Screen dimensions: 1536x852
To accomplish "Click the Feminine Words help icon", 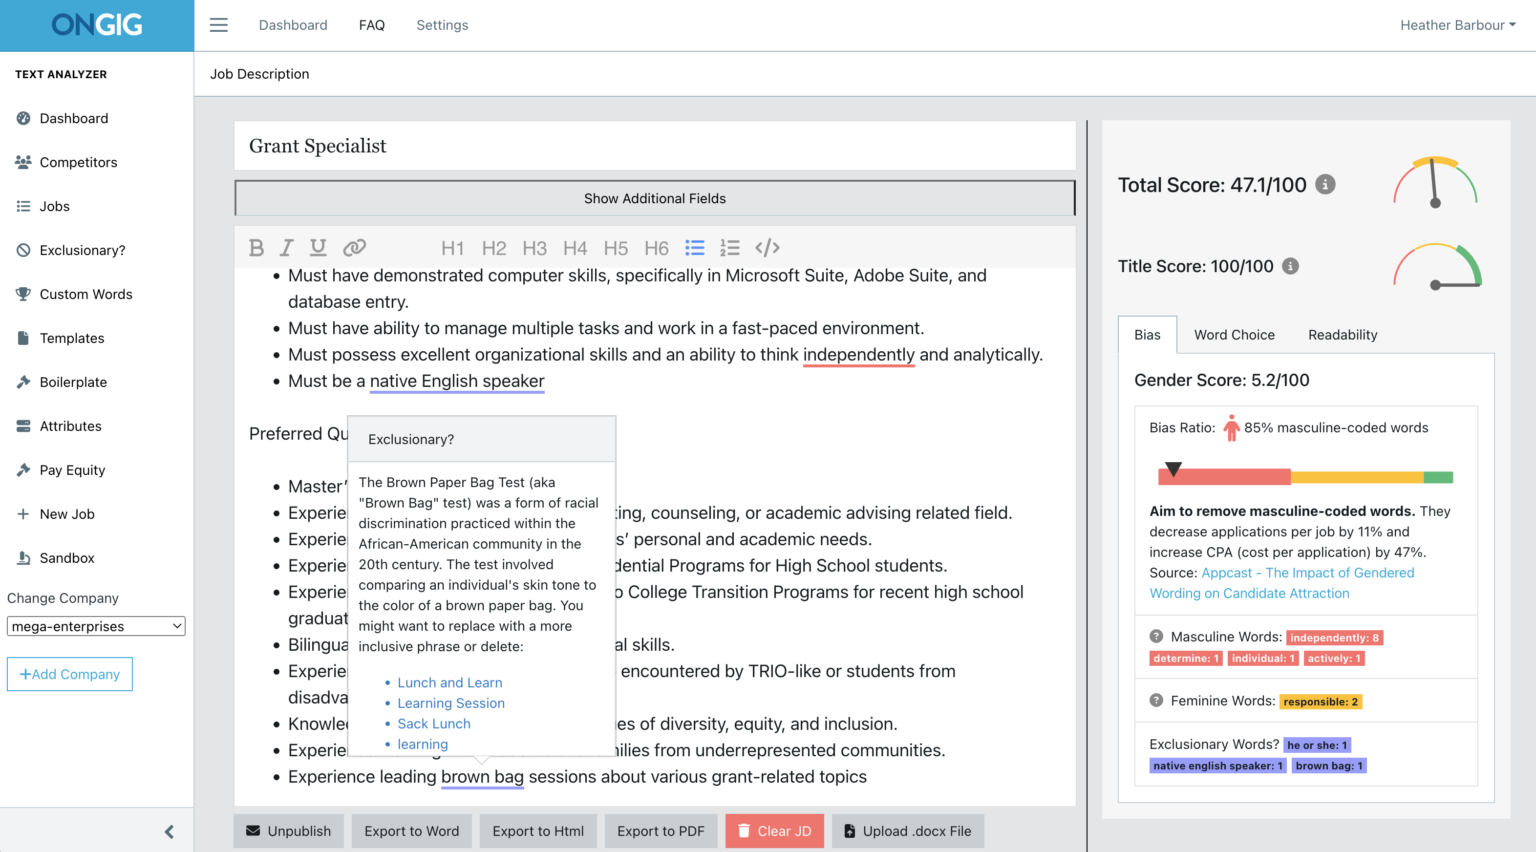I will (x=1156, y=700).
